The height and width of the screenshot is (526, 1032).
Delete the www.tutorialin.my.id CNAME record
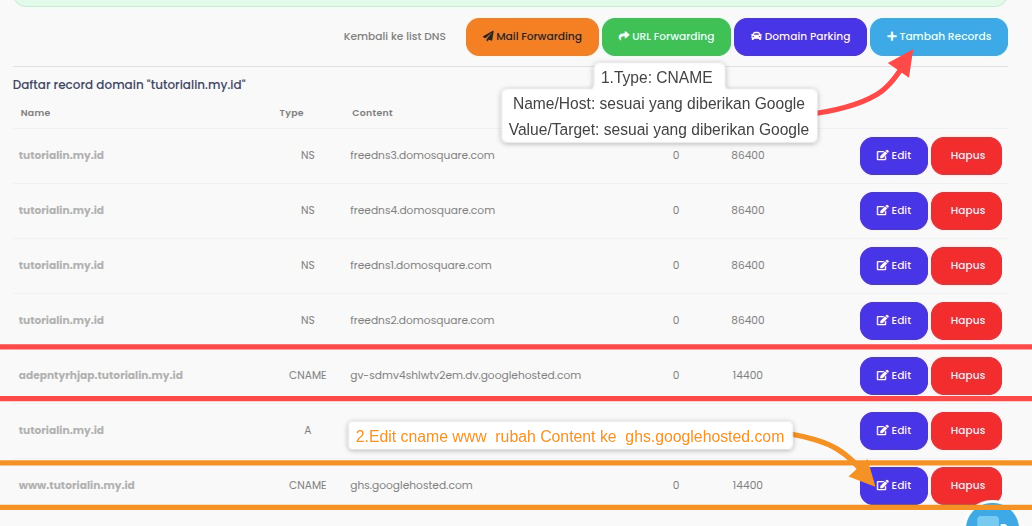coord(966,486)
